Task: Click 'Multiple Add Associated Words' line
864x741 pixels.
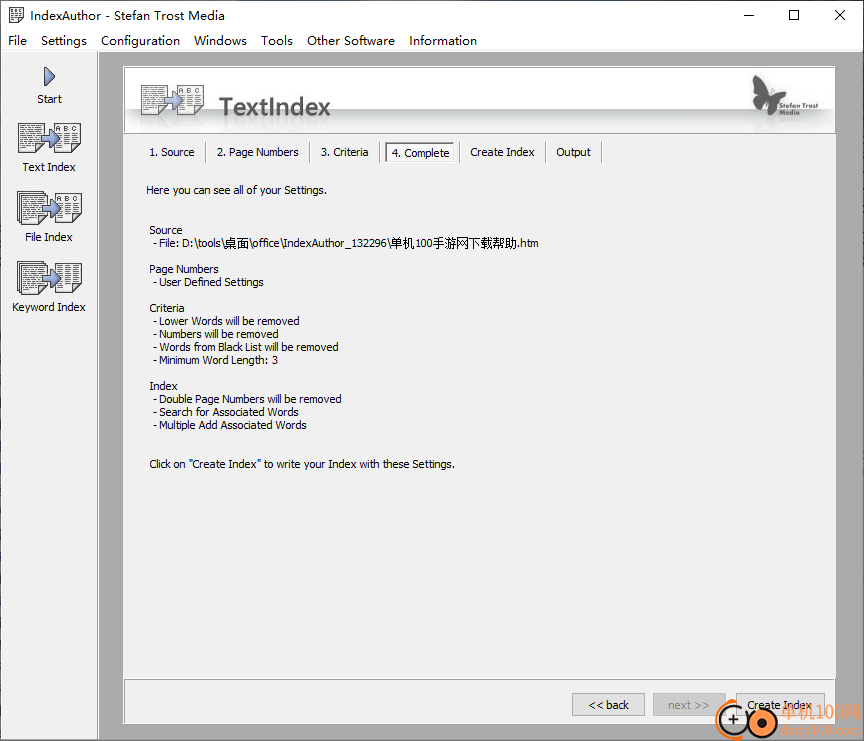Action: tap(230, 425)
